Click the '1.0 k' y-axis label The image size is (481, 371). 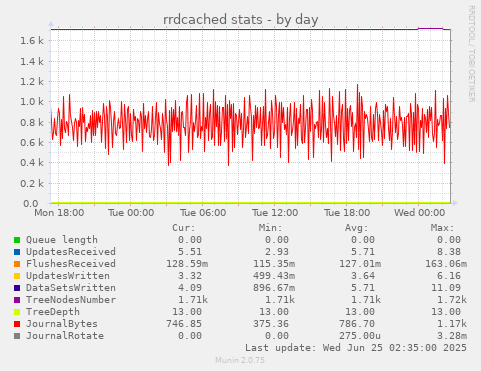(x=32, y=102)
